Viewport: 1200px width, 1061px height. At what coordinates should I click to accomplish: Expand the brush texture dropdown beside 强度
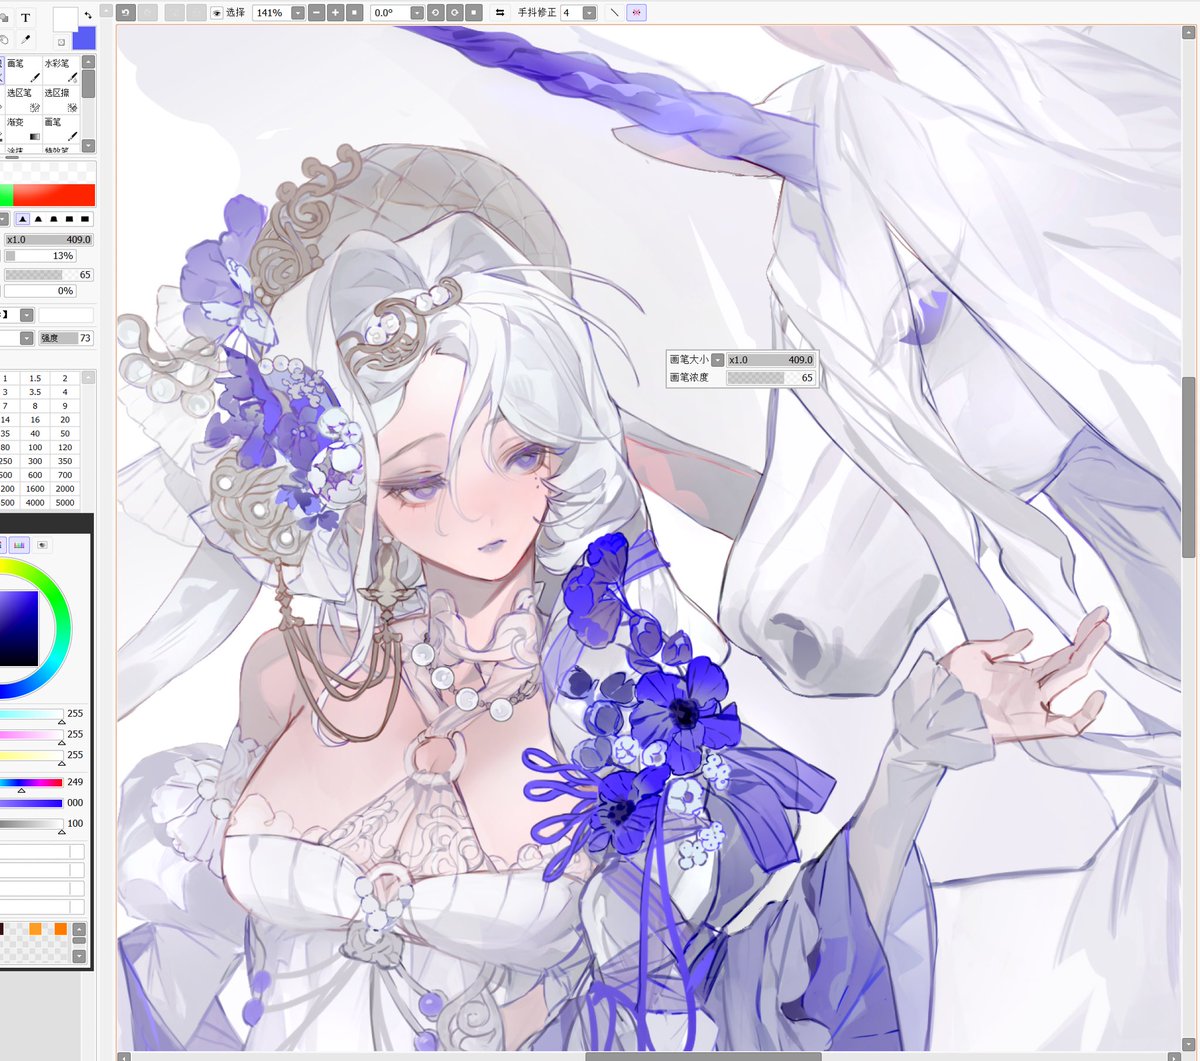(x=27, y=338)
